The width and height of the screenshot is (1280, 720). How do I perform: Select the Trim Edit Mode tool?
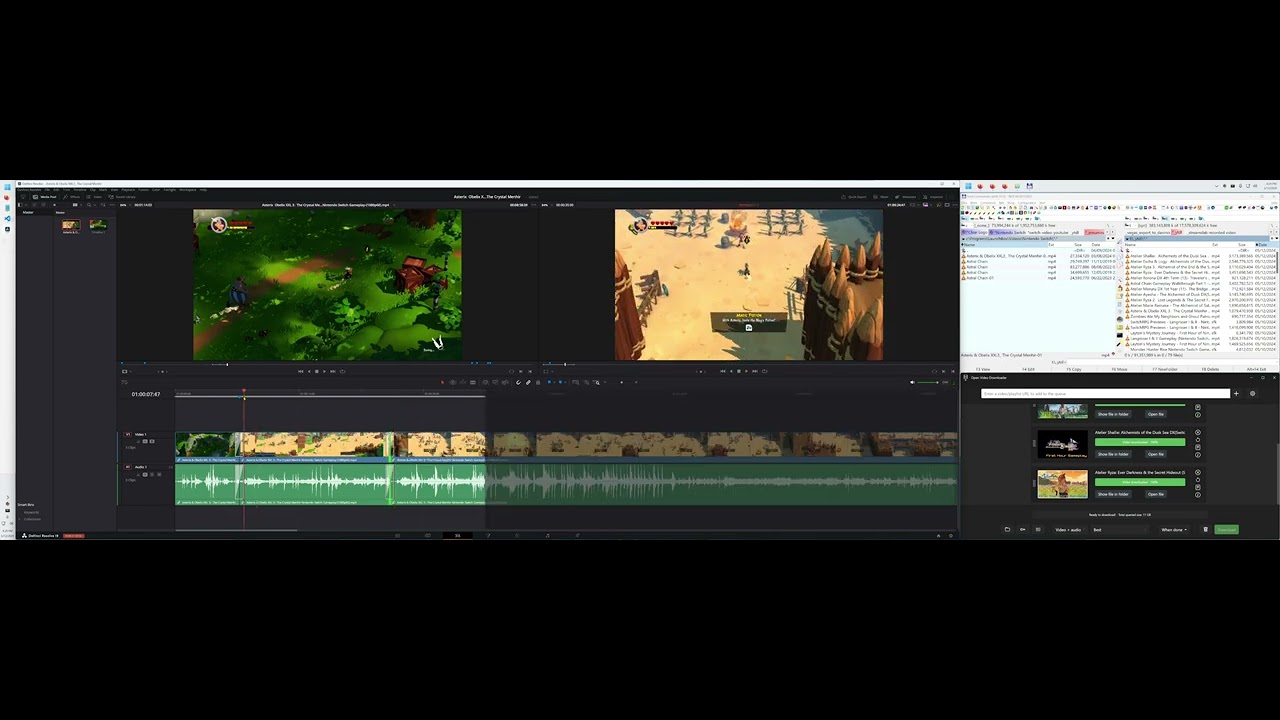click(x=453, y=382)
